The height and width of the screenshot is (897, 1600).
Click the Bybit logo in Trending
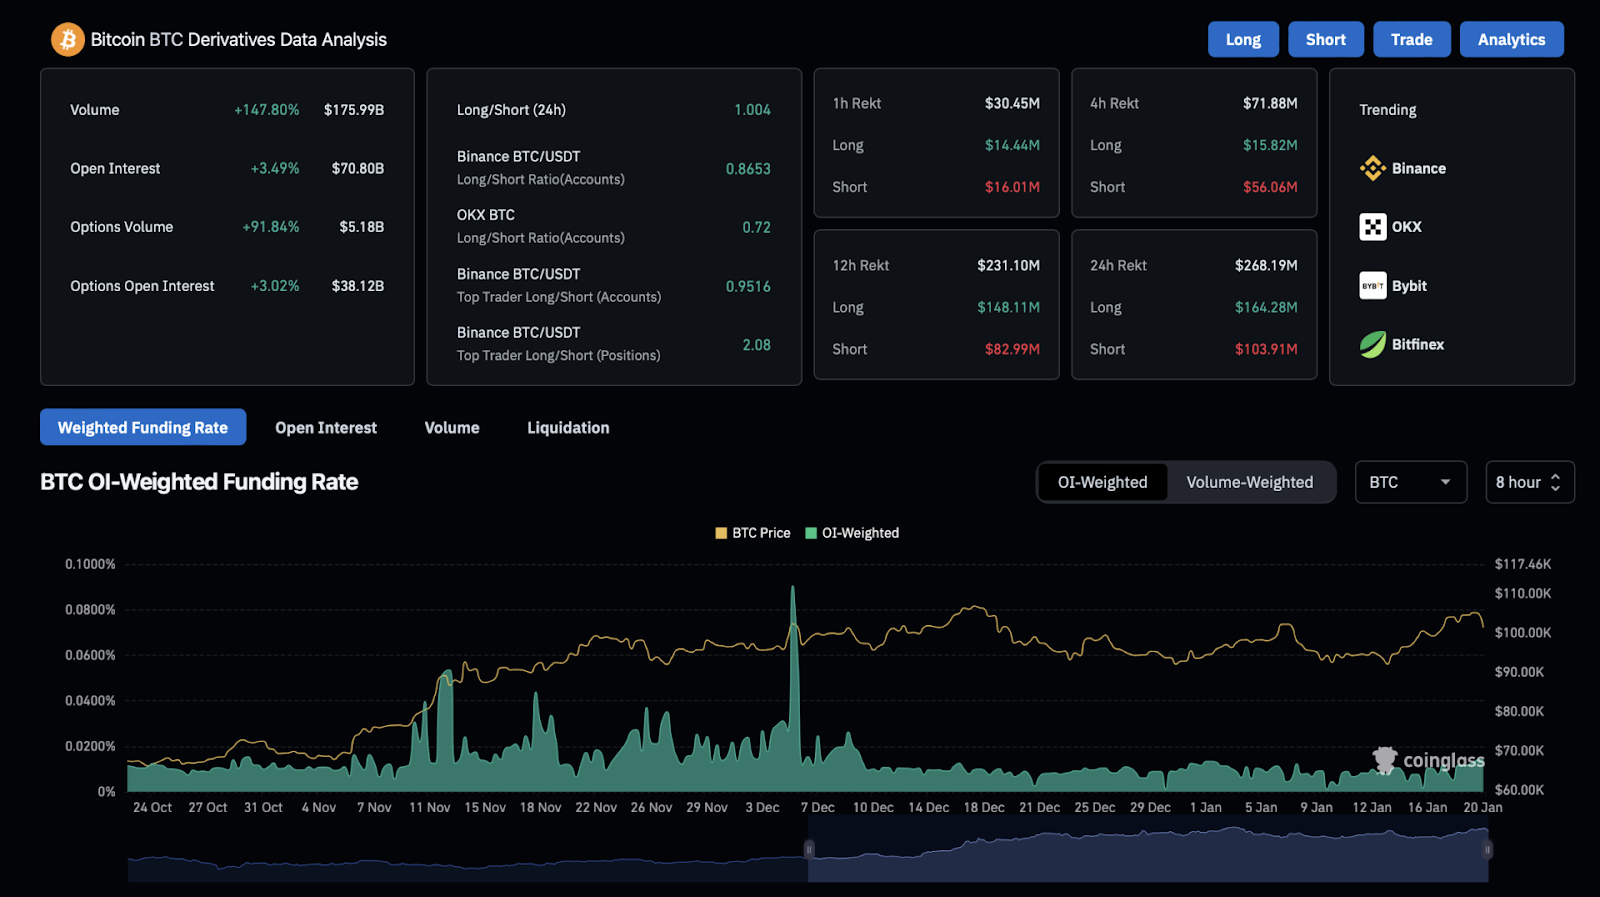point(1373,286)
